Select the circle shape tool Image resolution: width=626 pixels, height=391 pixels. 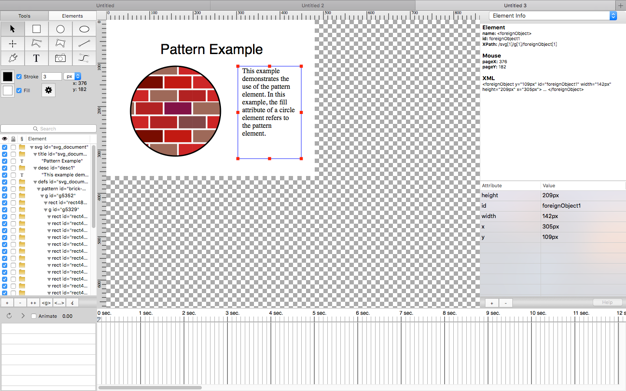(60, 29)
